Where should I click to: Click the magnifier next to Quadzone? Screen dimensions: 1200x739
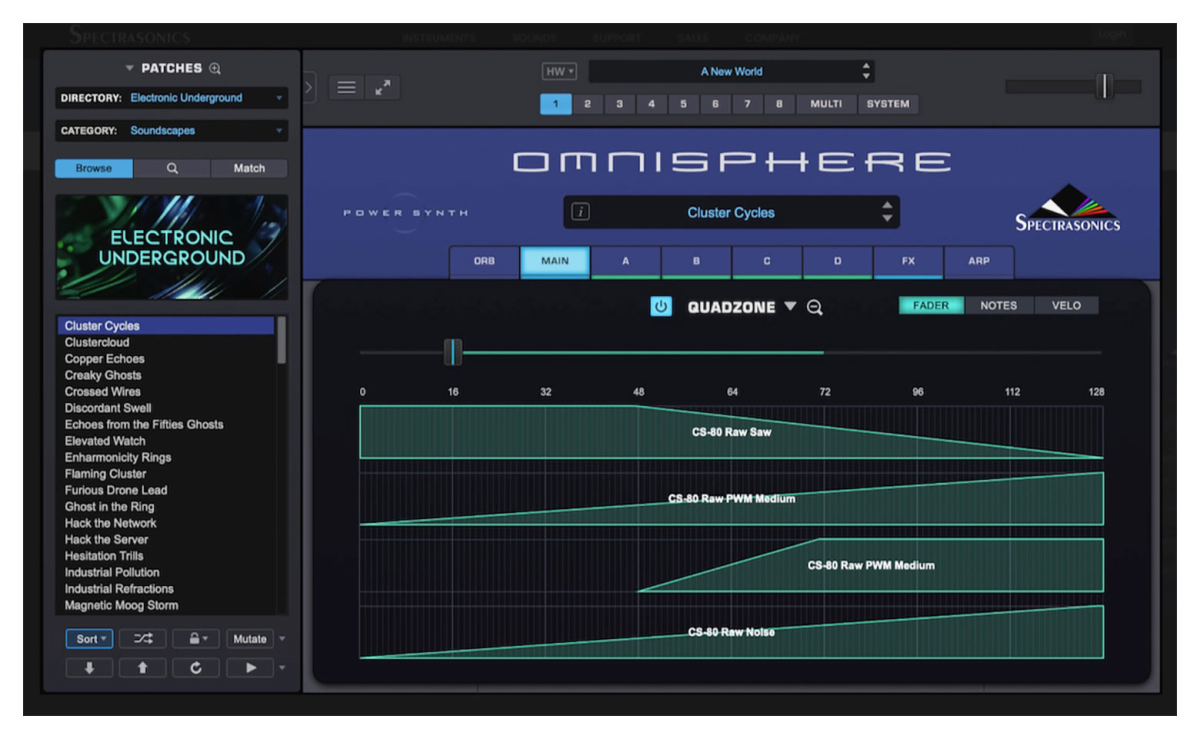tap(815, 308)
